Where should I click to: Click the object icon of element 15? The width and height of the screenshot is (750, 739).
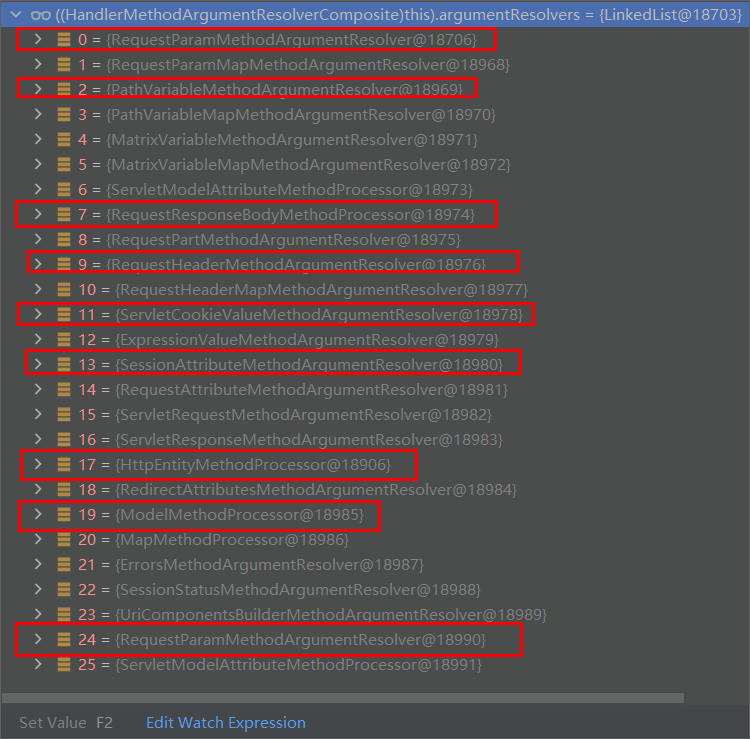[64, 414]
